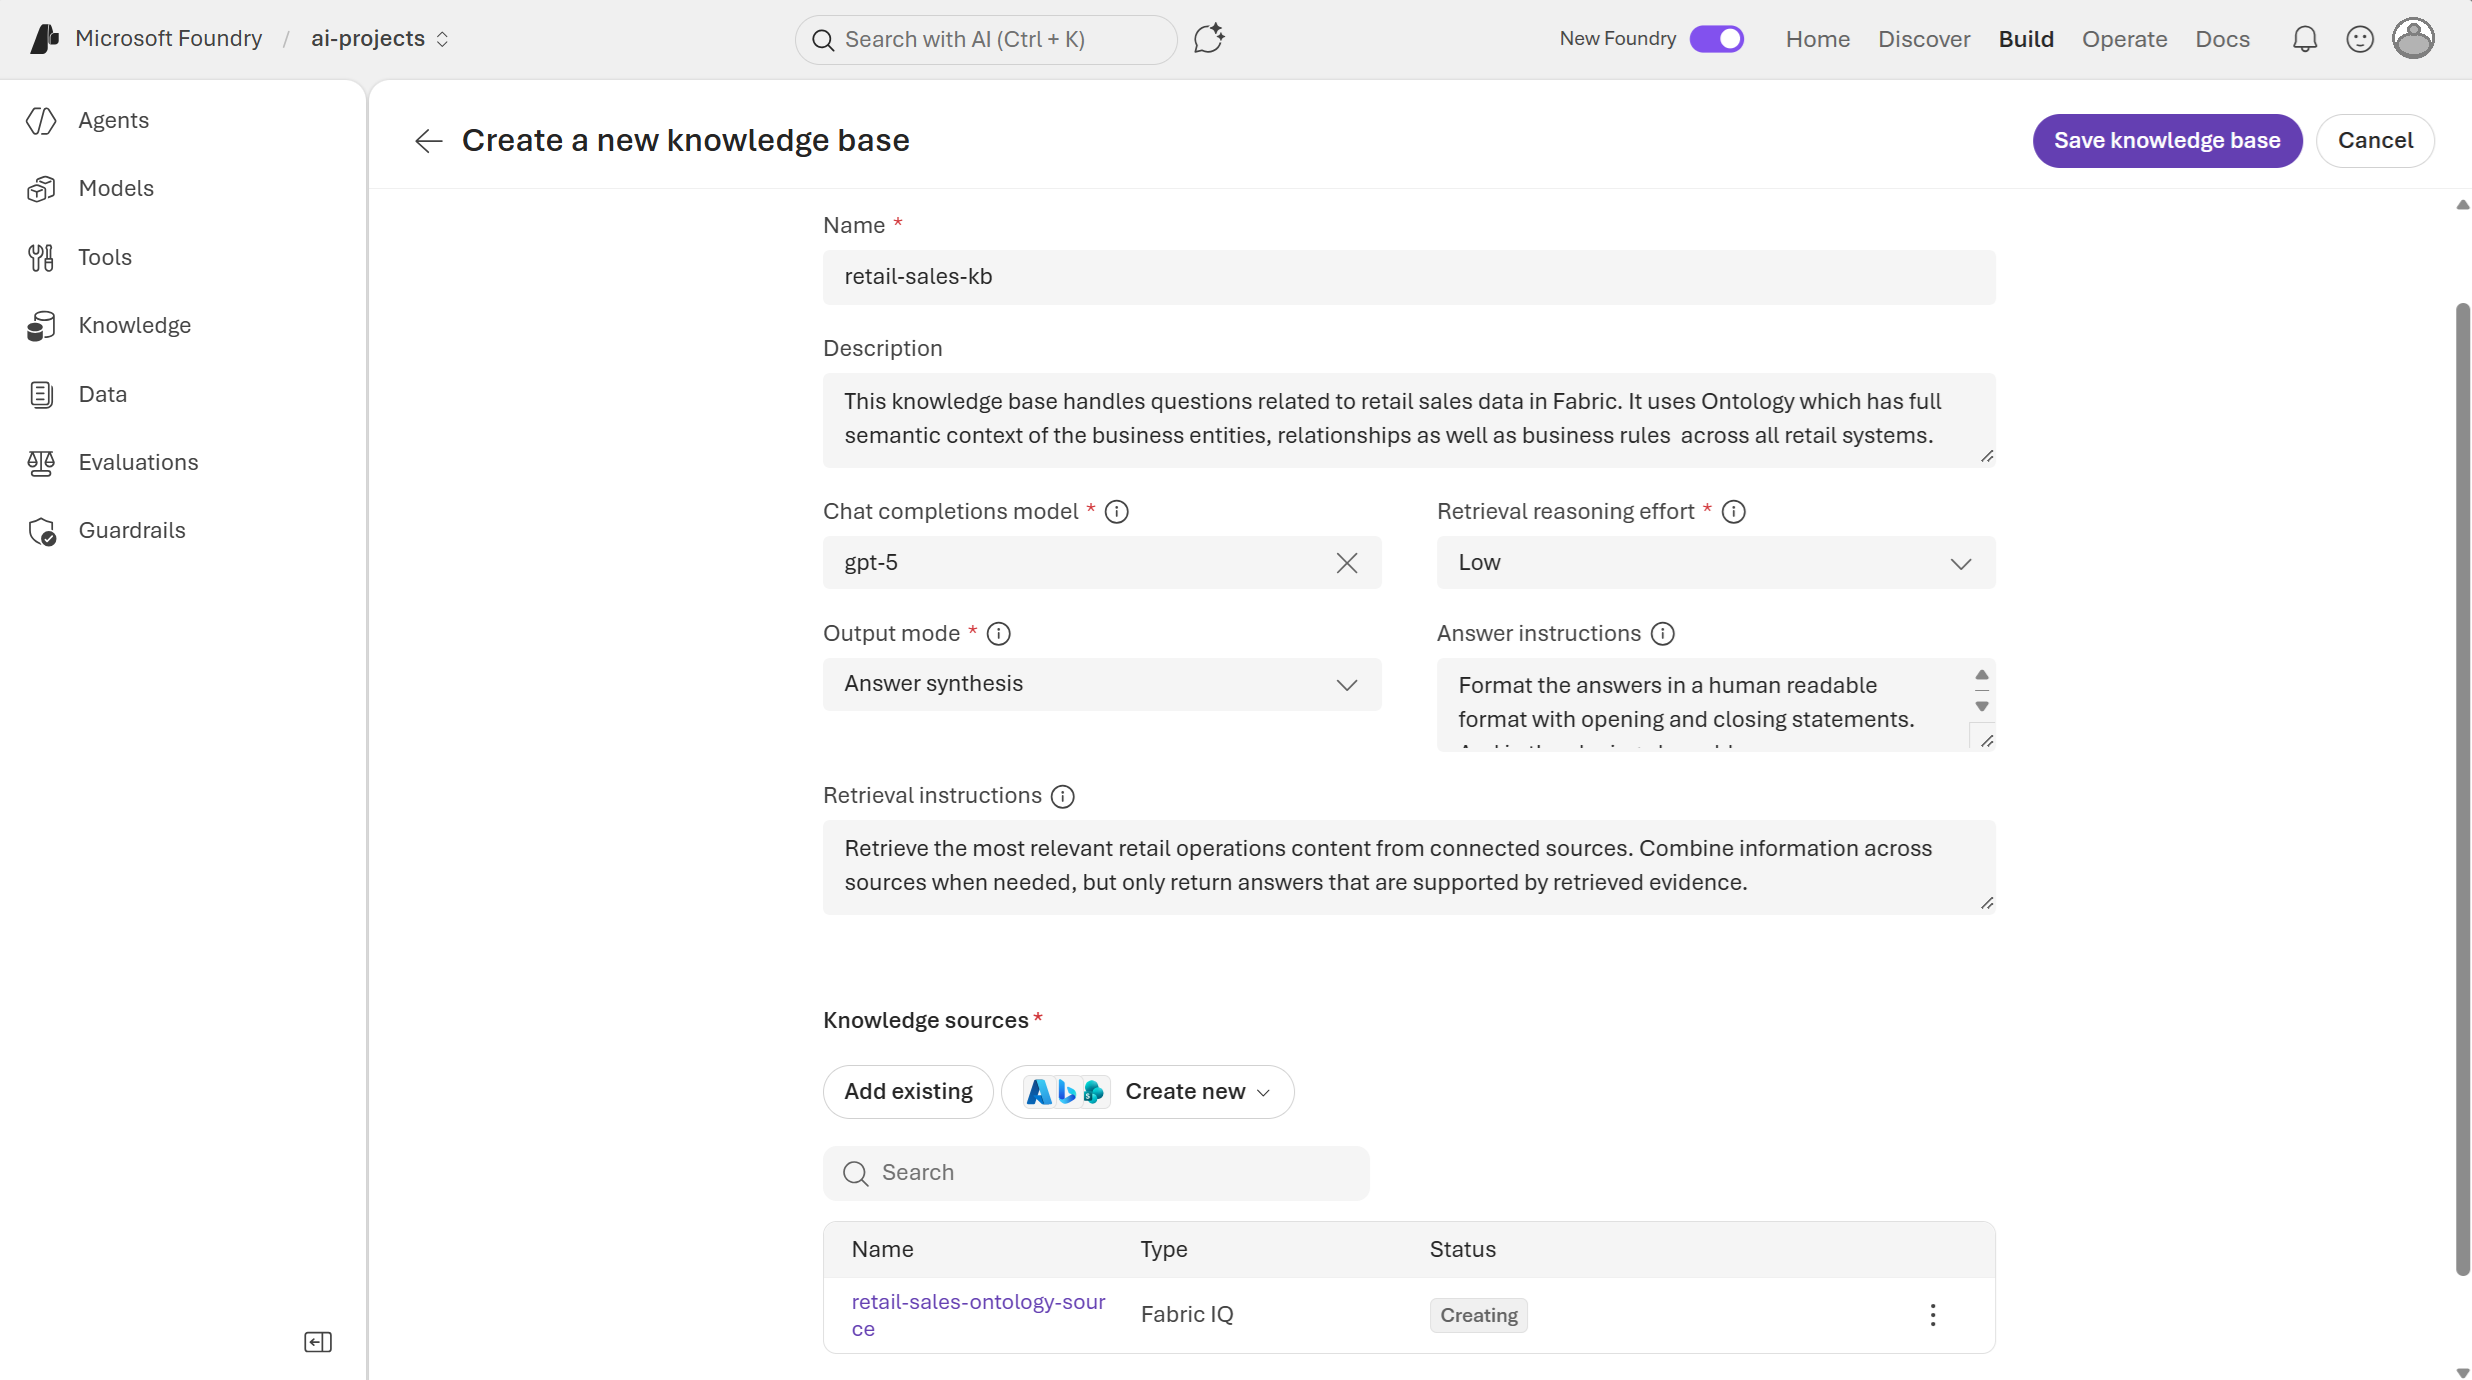
Task: Show info for Retrieval reasoning effort
Action: coord(1733,512)
